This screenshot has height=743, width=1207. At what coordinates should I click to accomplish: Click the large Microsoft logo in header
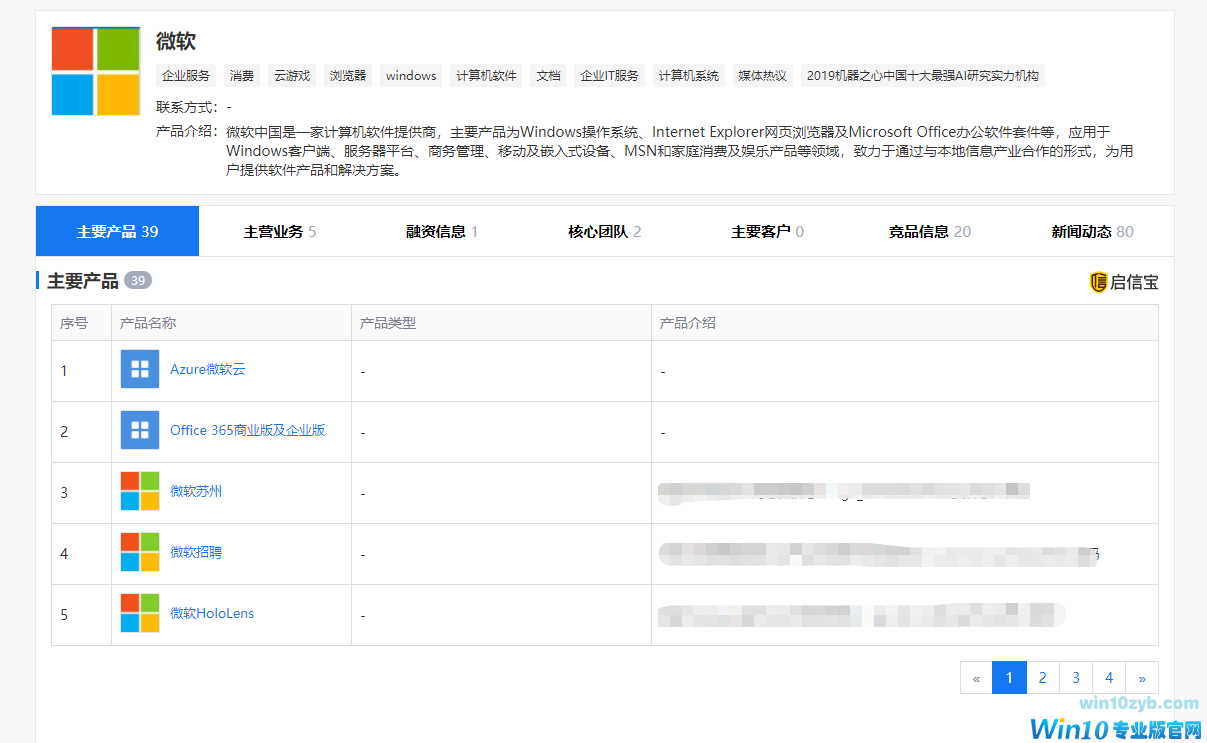[x=96, y=71]
